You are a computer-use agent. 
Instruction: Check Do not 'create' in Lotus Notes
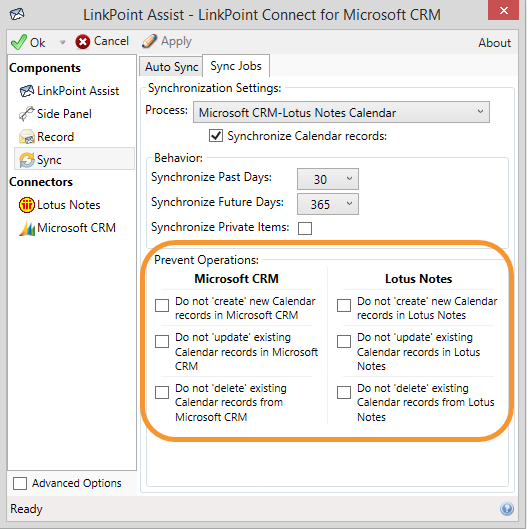344,305
